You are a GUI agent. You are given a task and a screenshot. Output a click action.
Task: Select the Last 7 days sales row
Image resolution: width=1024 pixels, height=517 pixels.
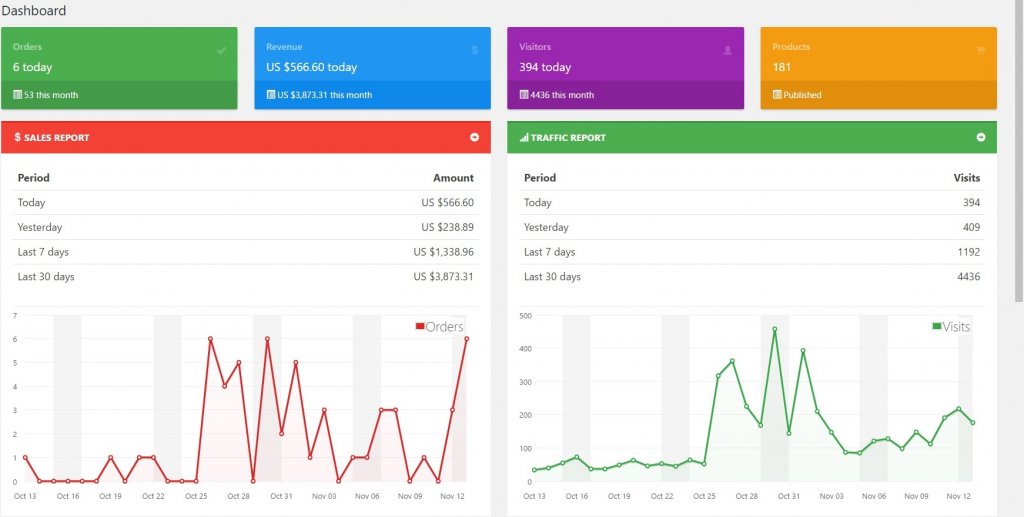point(246,252)
